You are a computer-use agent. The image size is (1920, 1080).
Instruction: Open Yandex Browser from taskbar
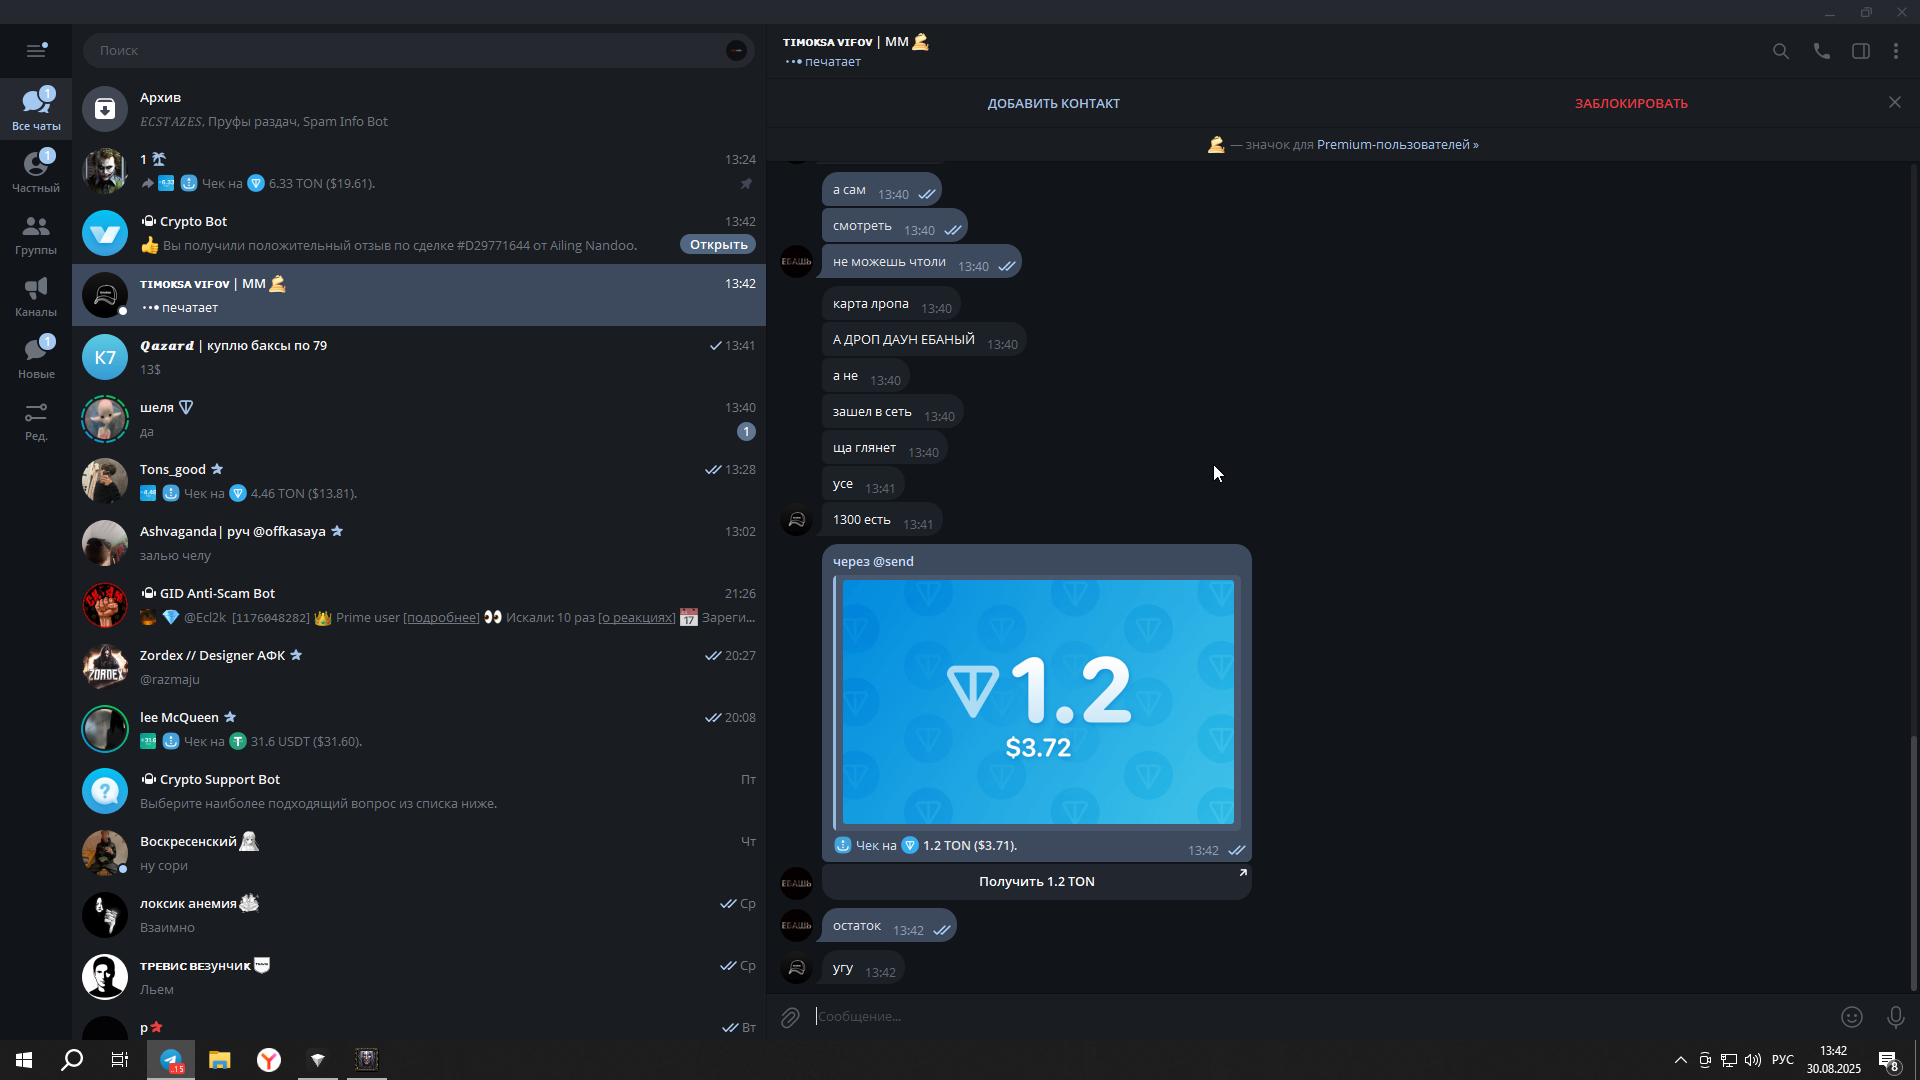(x=269, y=1060)
